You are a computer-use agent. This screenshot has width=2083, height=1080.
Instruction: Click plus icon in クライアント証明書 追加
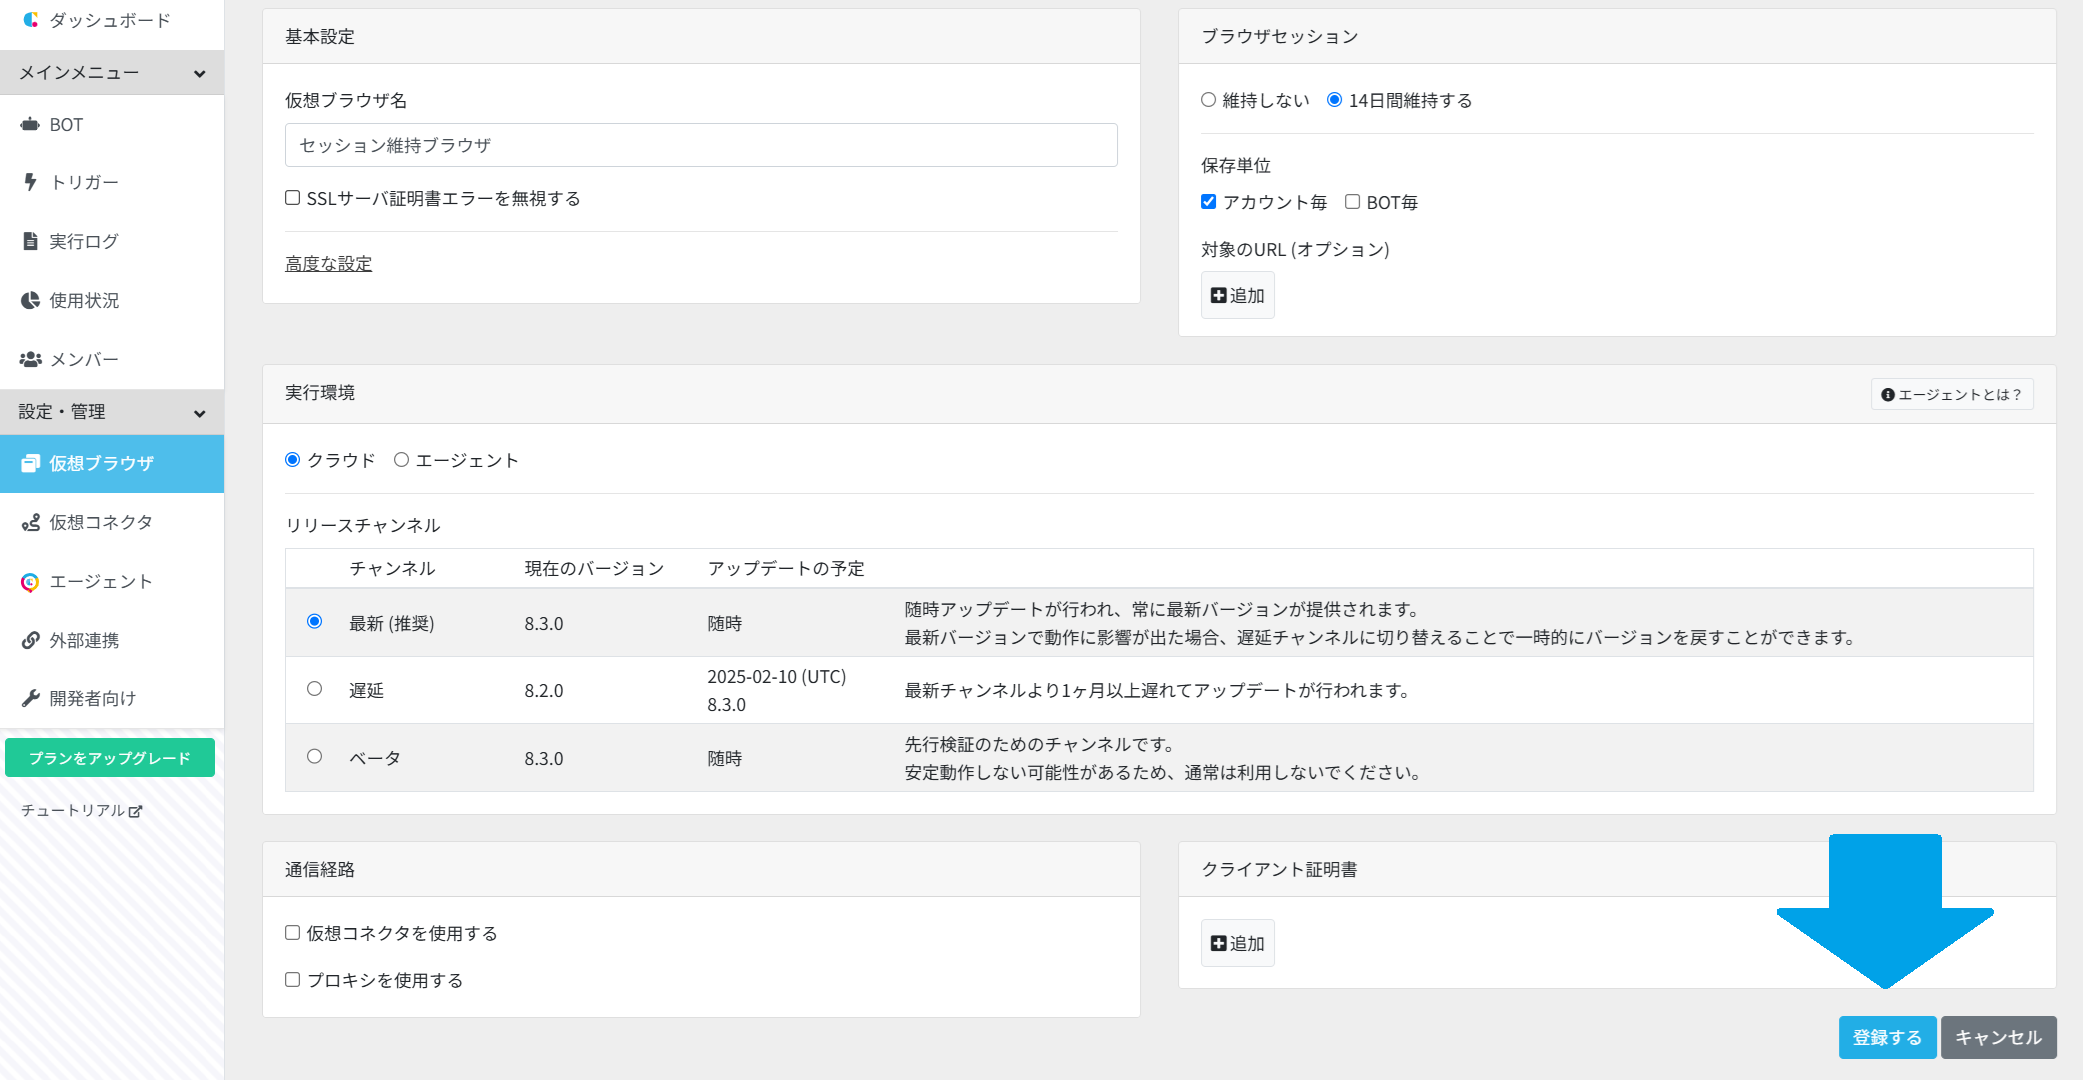click(x=1218, y=943)
